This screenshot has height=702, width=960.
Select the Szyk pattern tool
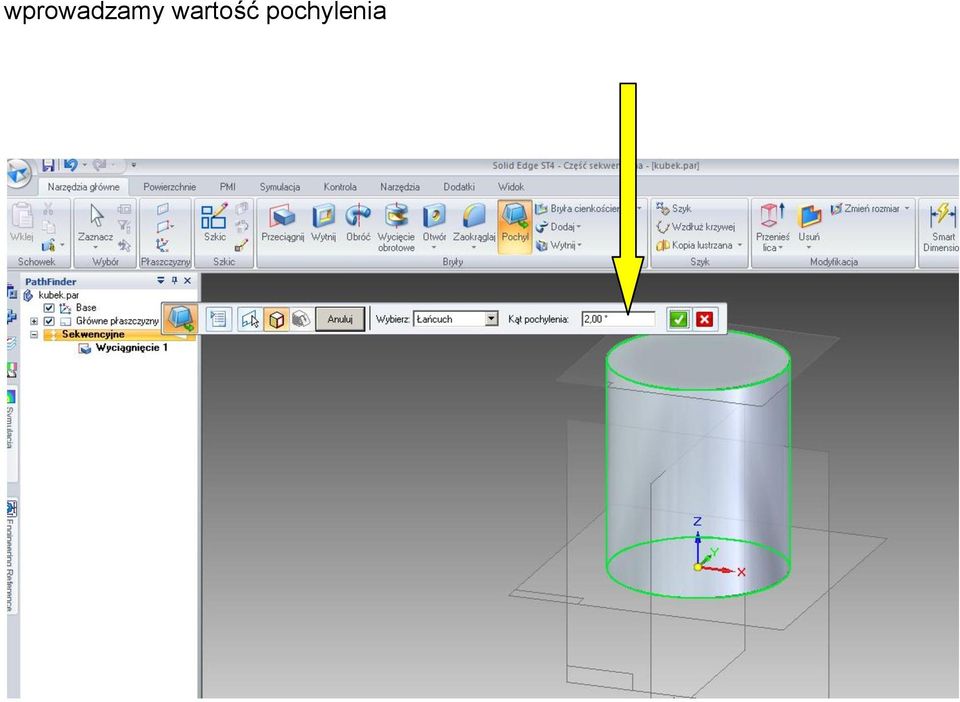673,209
